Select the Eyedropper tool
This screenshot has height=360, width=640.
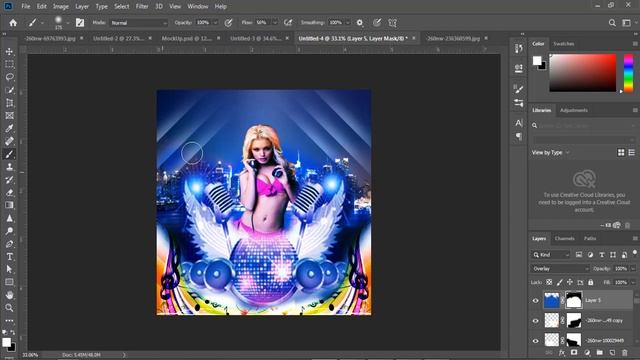(9, 129)
